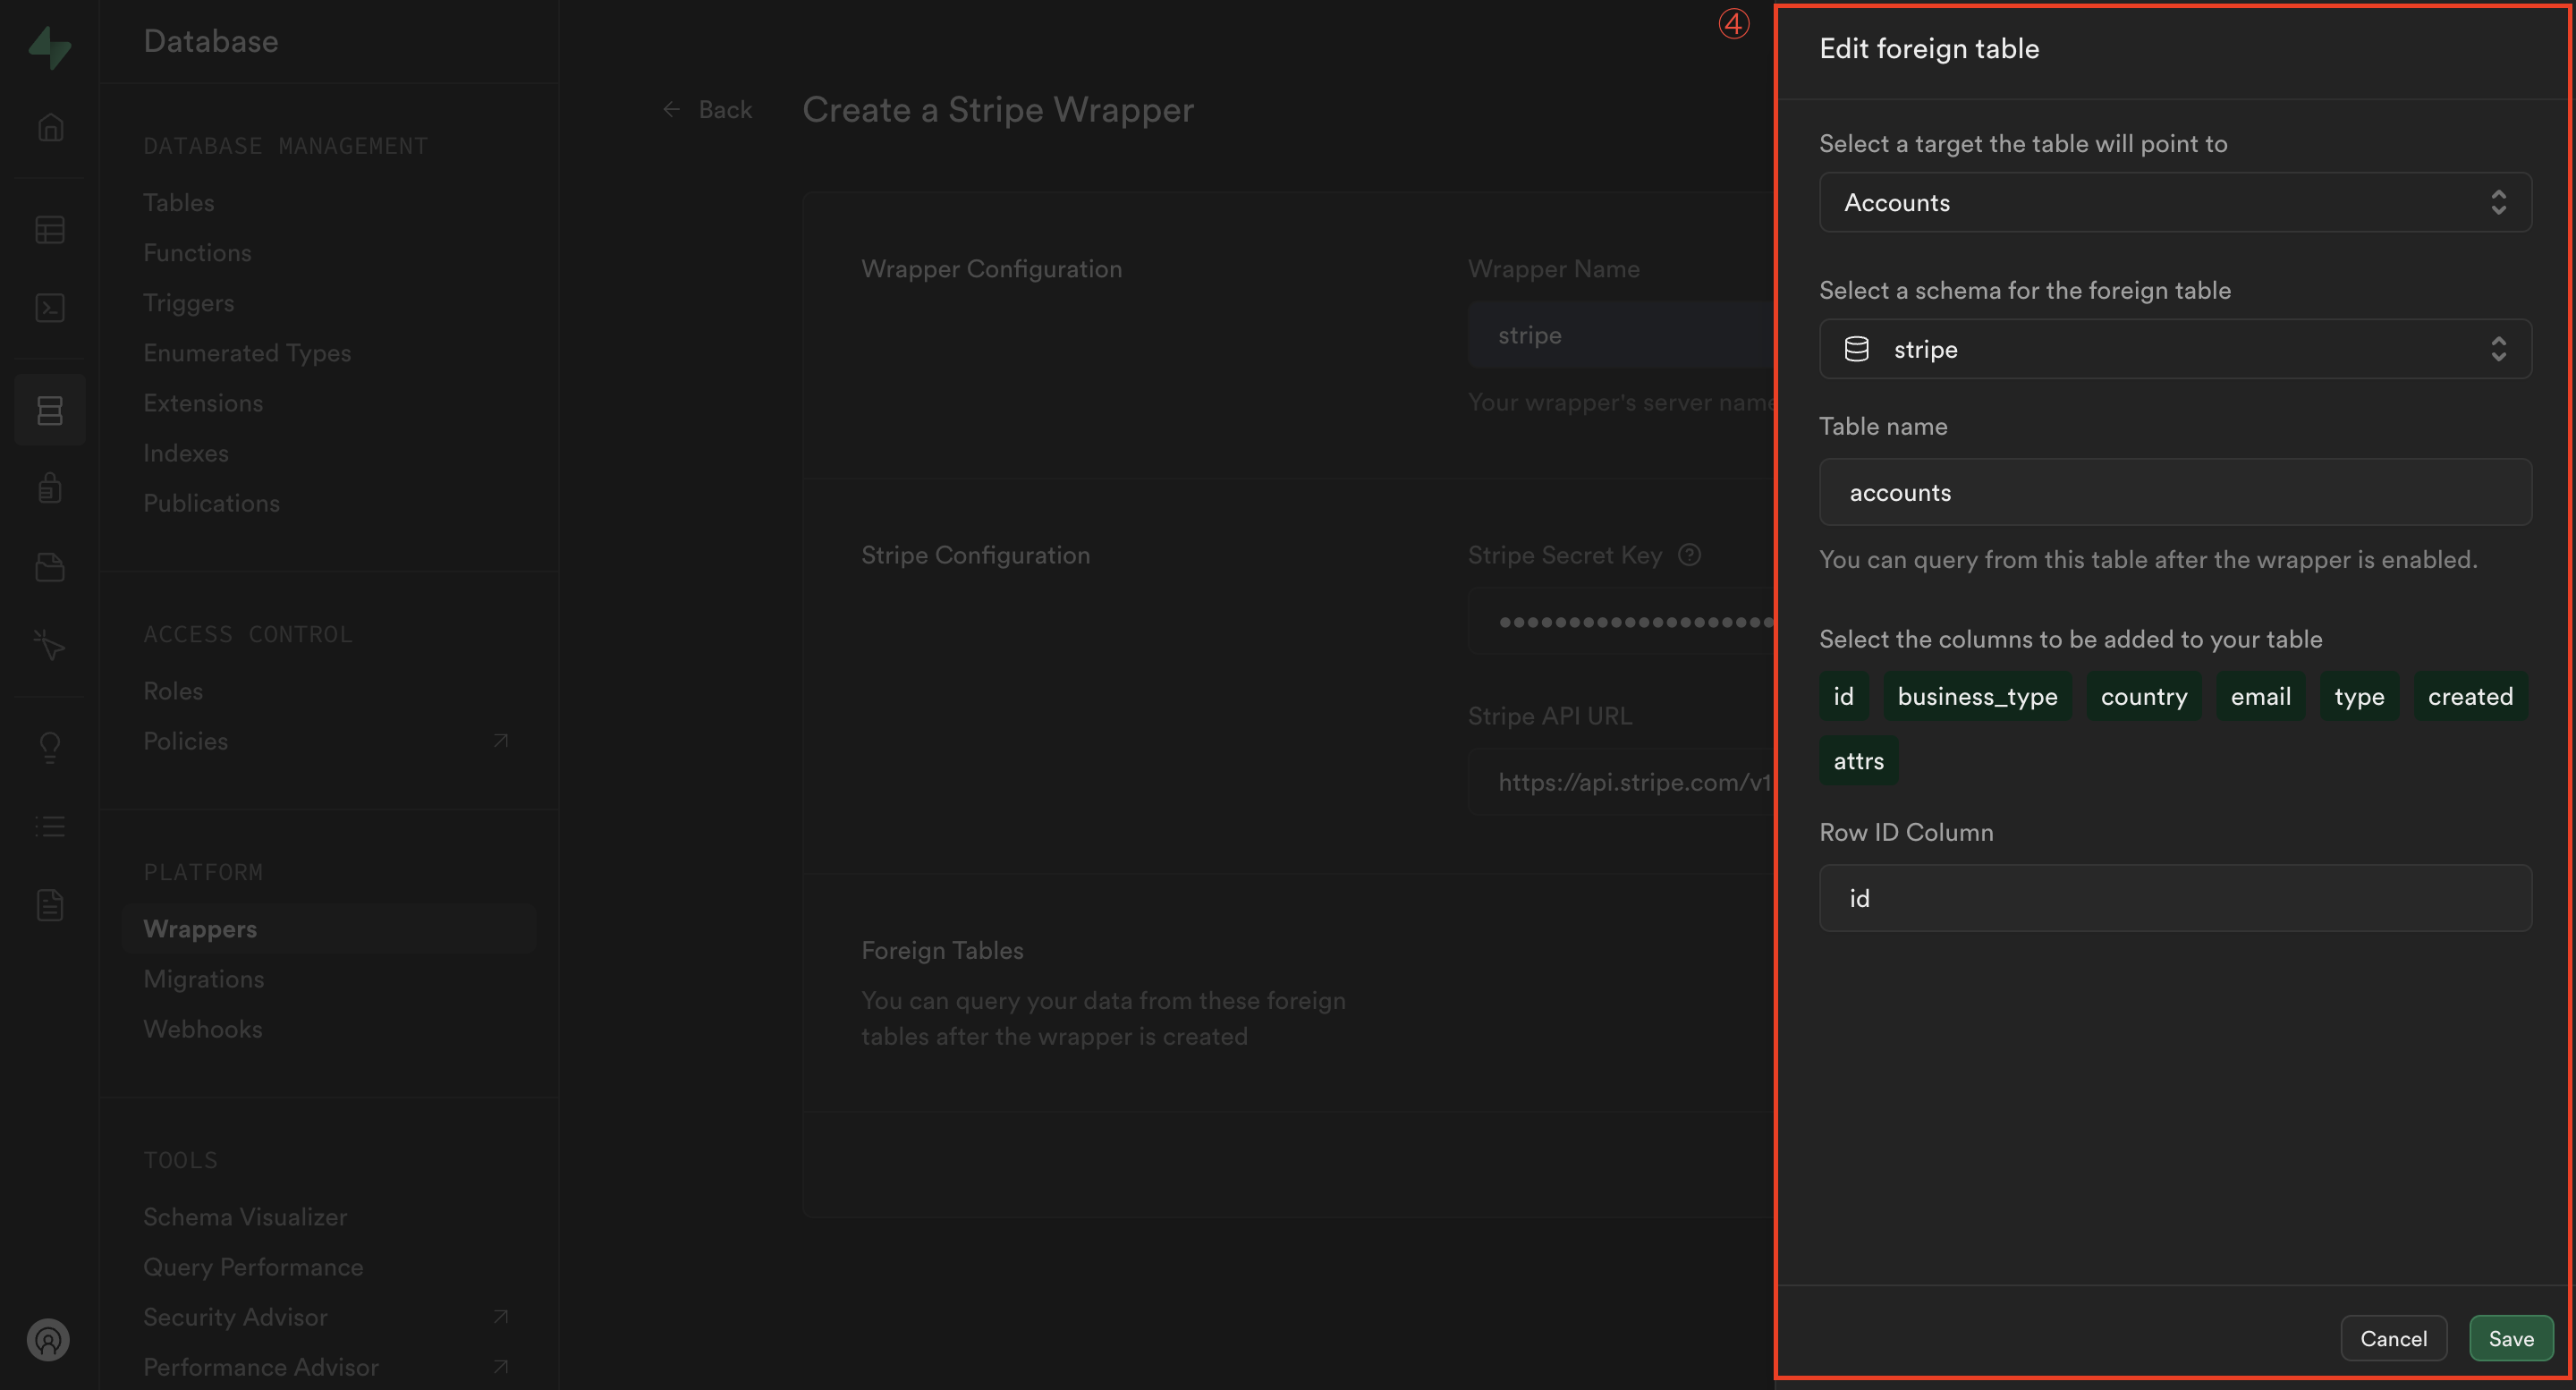Screen dimensions: 2576x1390
Task: Click the Cancel button in Edit foreign table
Action: click(x=2394, y=1337)
